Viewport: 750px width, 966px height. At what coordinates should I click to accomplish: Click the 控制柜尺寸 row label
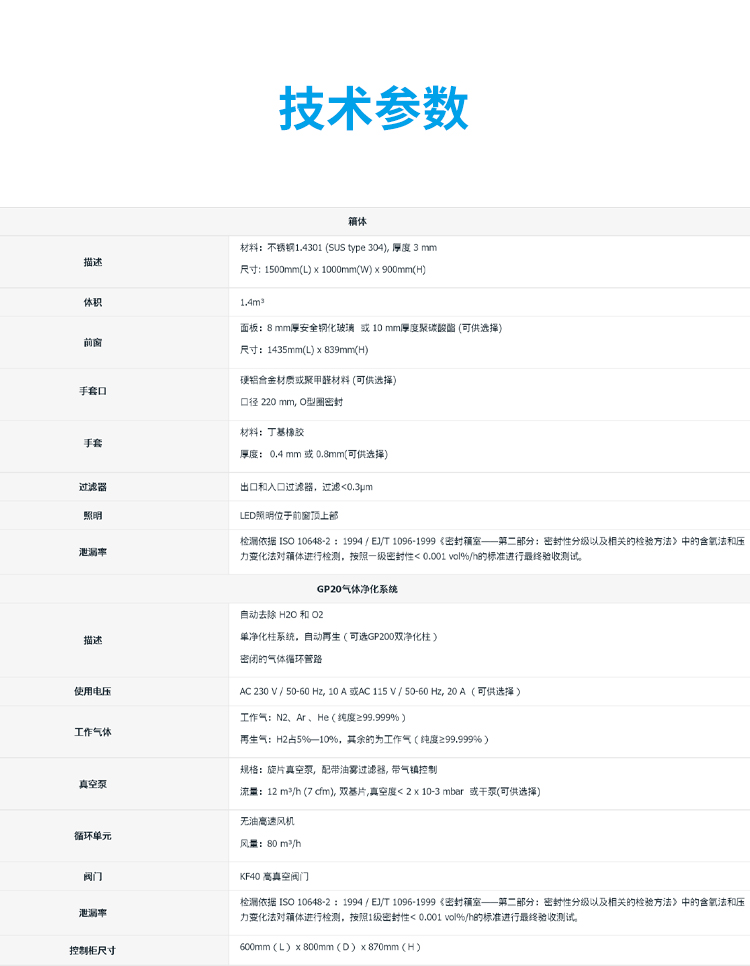pos(93,949)
